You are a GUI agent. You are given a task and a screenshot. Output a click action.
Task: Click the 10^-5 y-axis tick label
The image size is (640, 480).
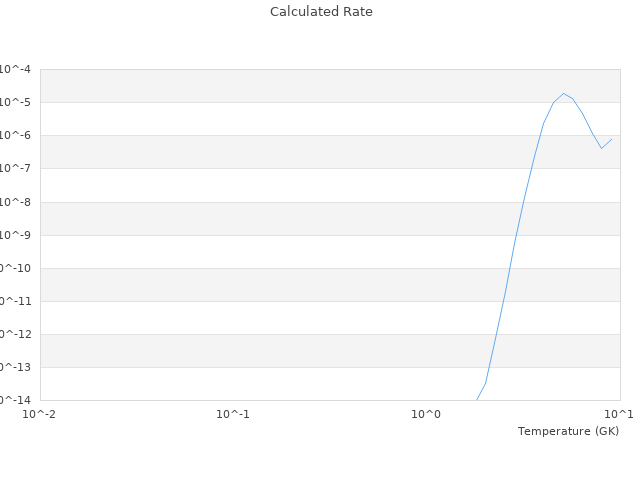[x=14, y=102]
